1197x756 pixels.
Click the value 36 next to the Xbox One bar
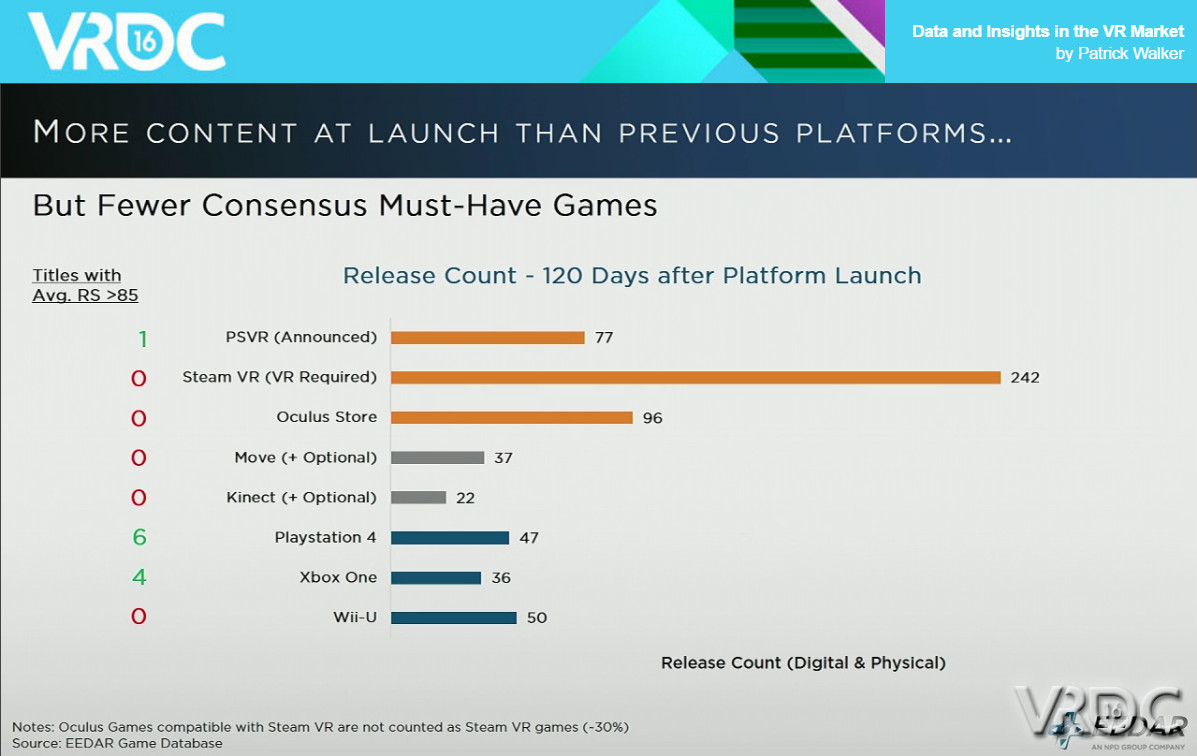coord(502,577)
